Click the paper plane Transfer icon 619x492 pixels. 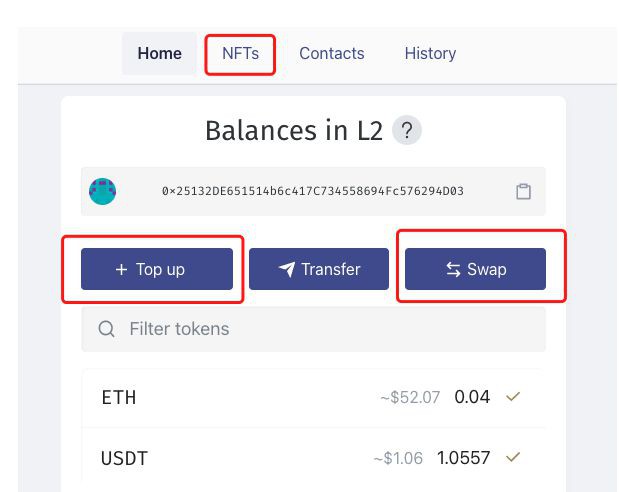point(287,269)
